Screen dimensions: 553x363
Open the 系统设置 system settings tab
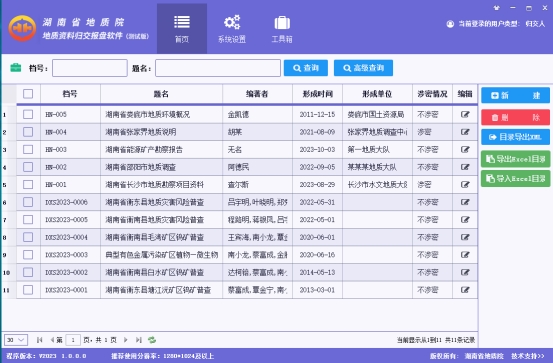coord(232,29)
